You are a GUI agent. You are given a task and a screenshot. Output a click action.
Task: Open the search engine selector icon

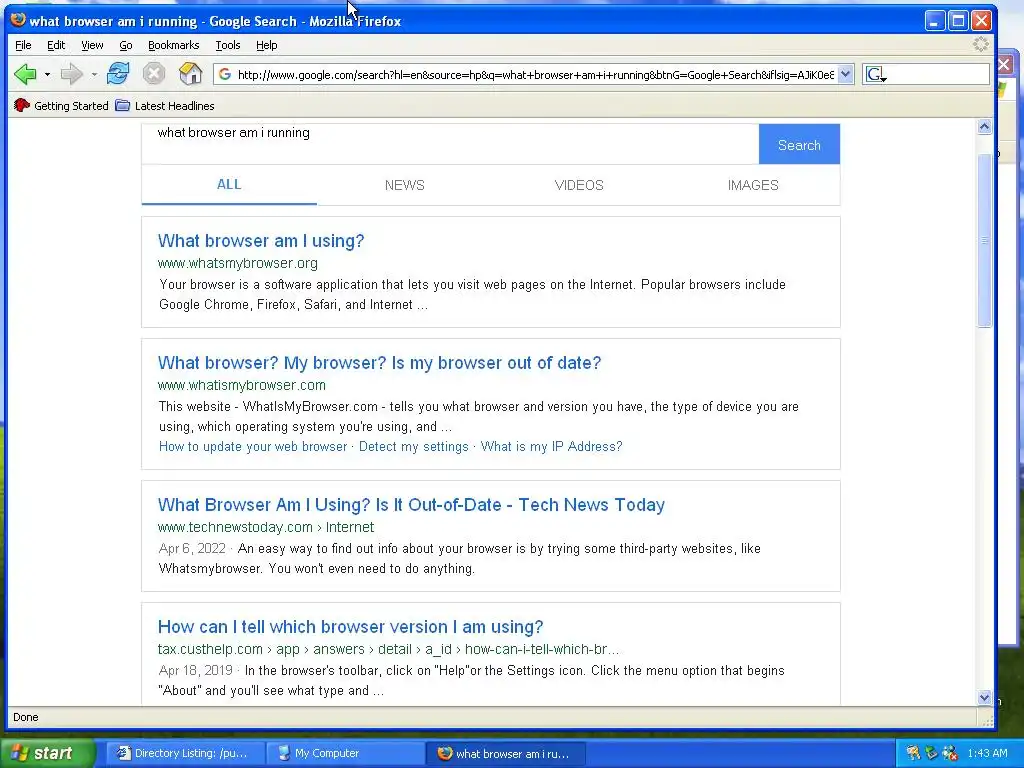tap(875, 74)
